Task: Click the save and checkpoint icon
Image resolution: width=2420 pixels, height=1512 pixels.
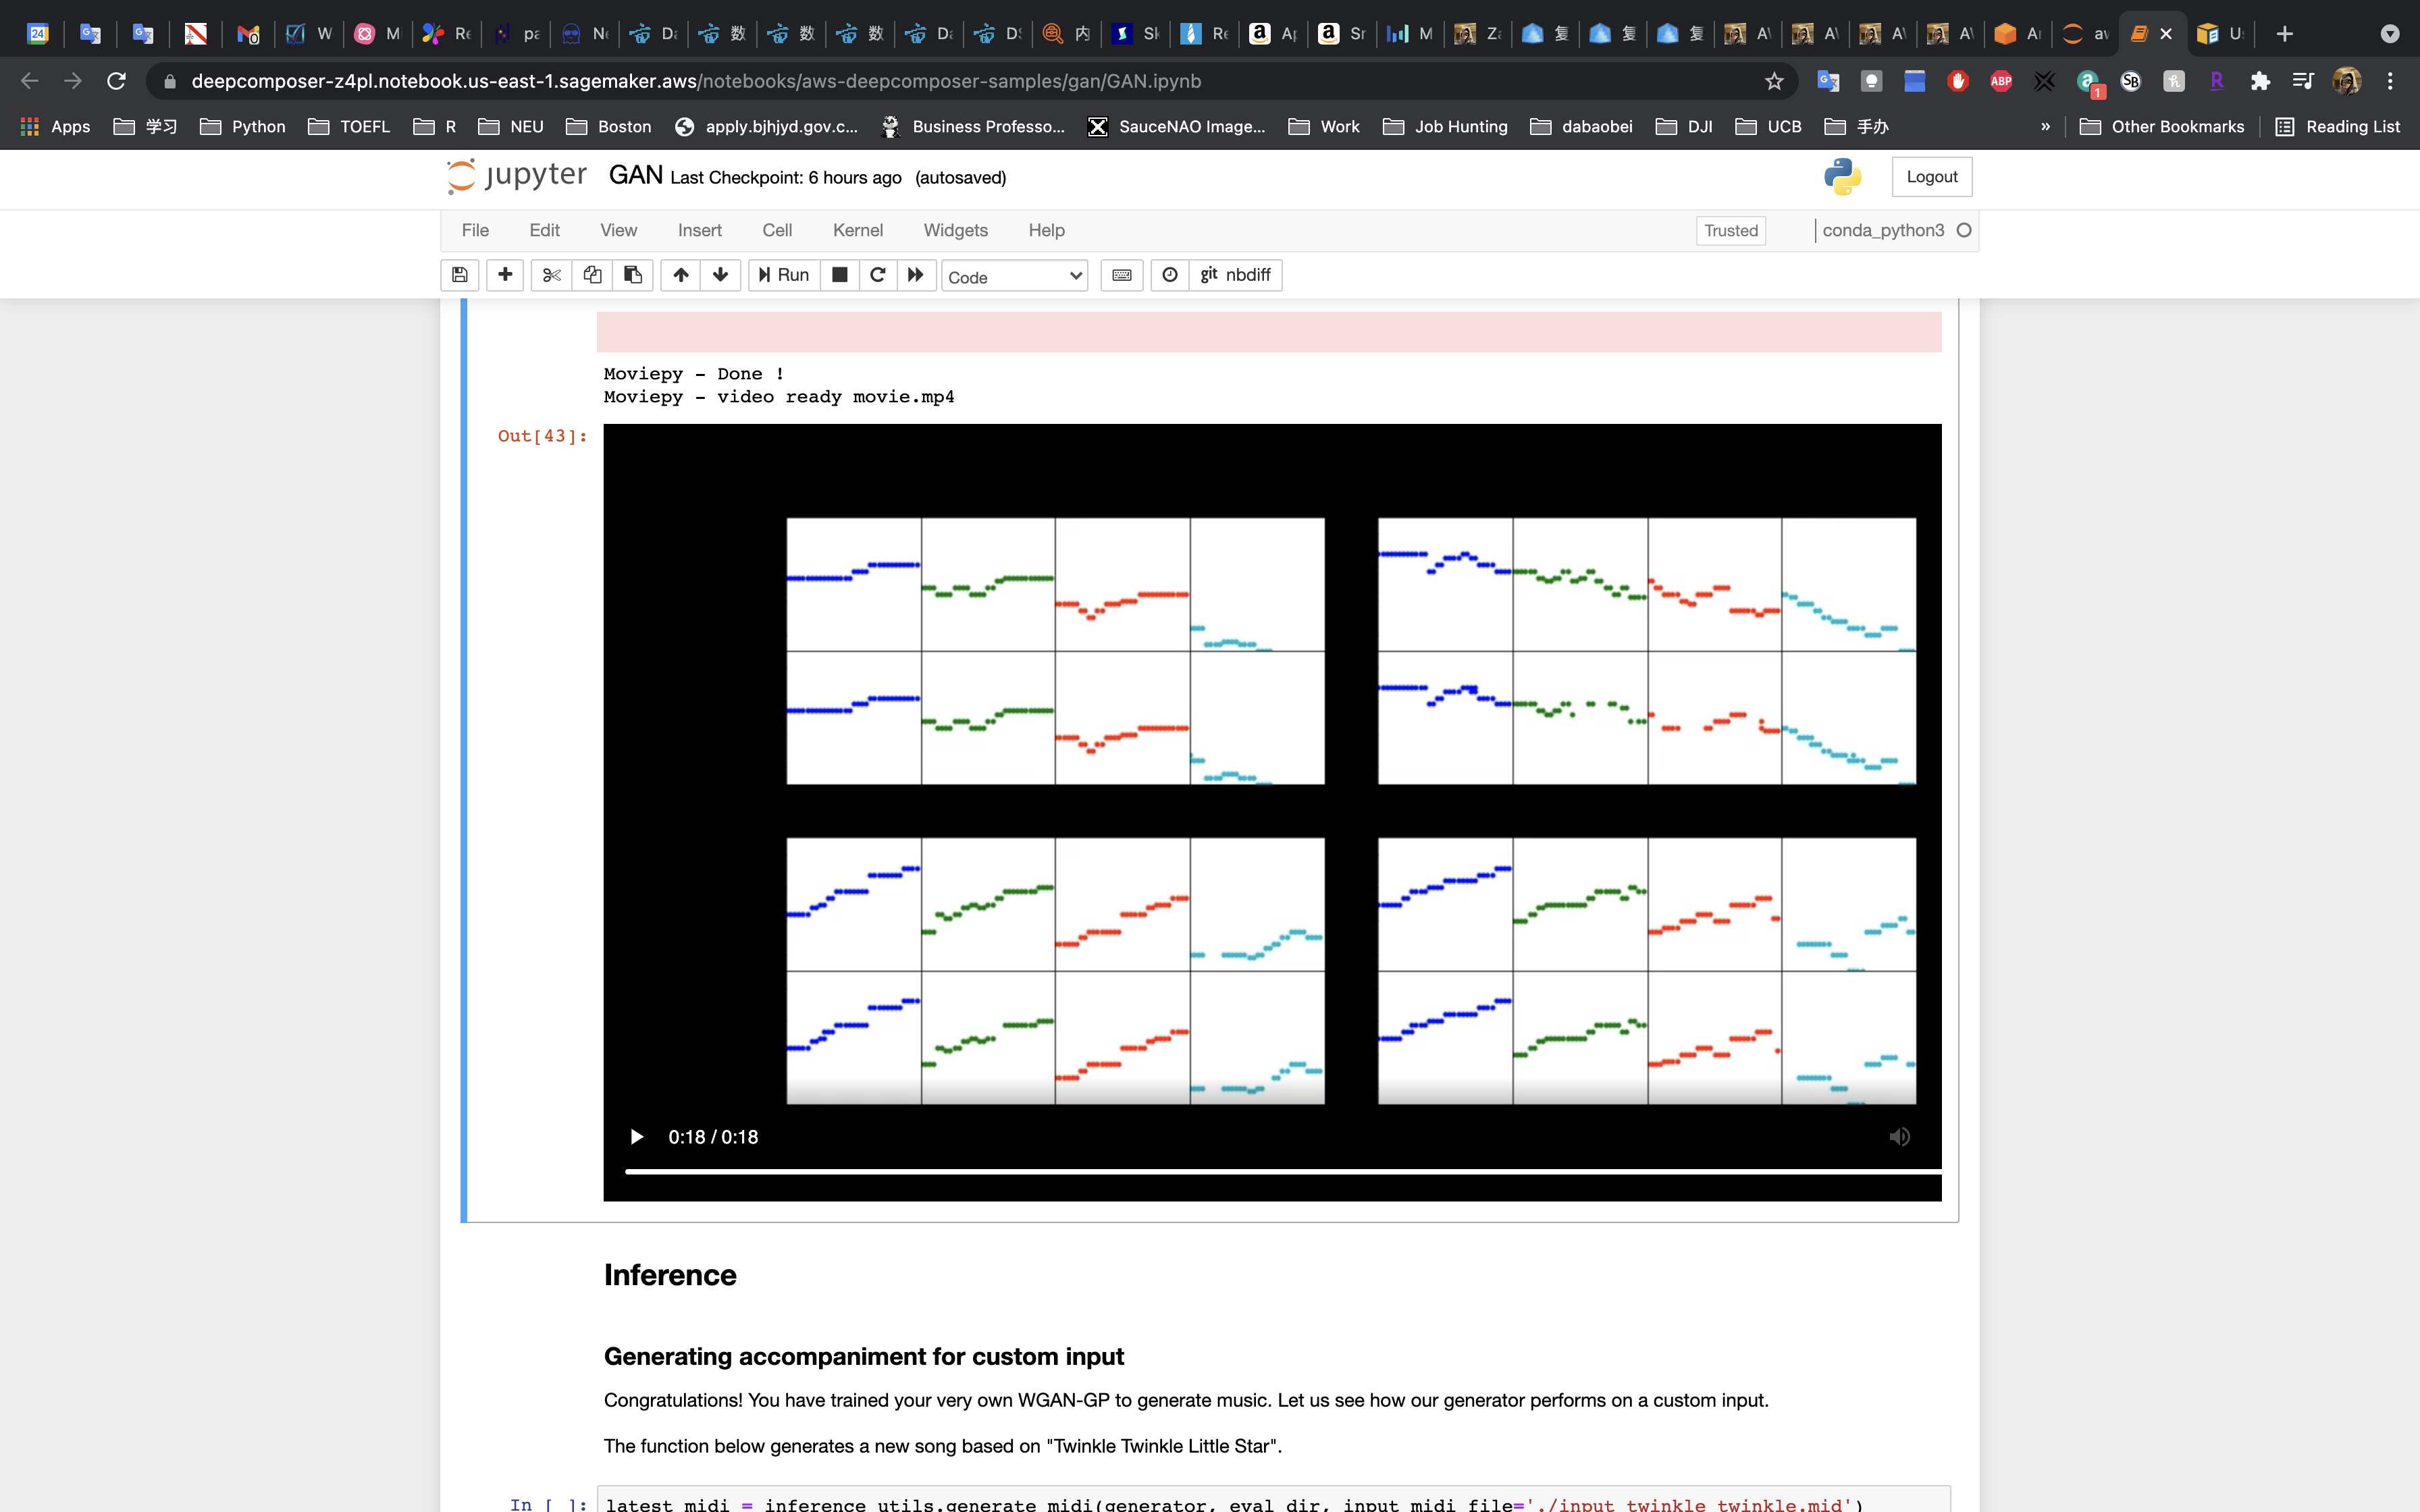Action: click(x=459, y=275)
